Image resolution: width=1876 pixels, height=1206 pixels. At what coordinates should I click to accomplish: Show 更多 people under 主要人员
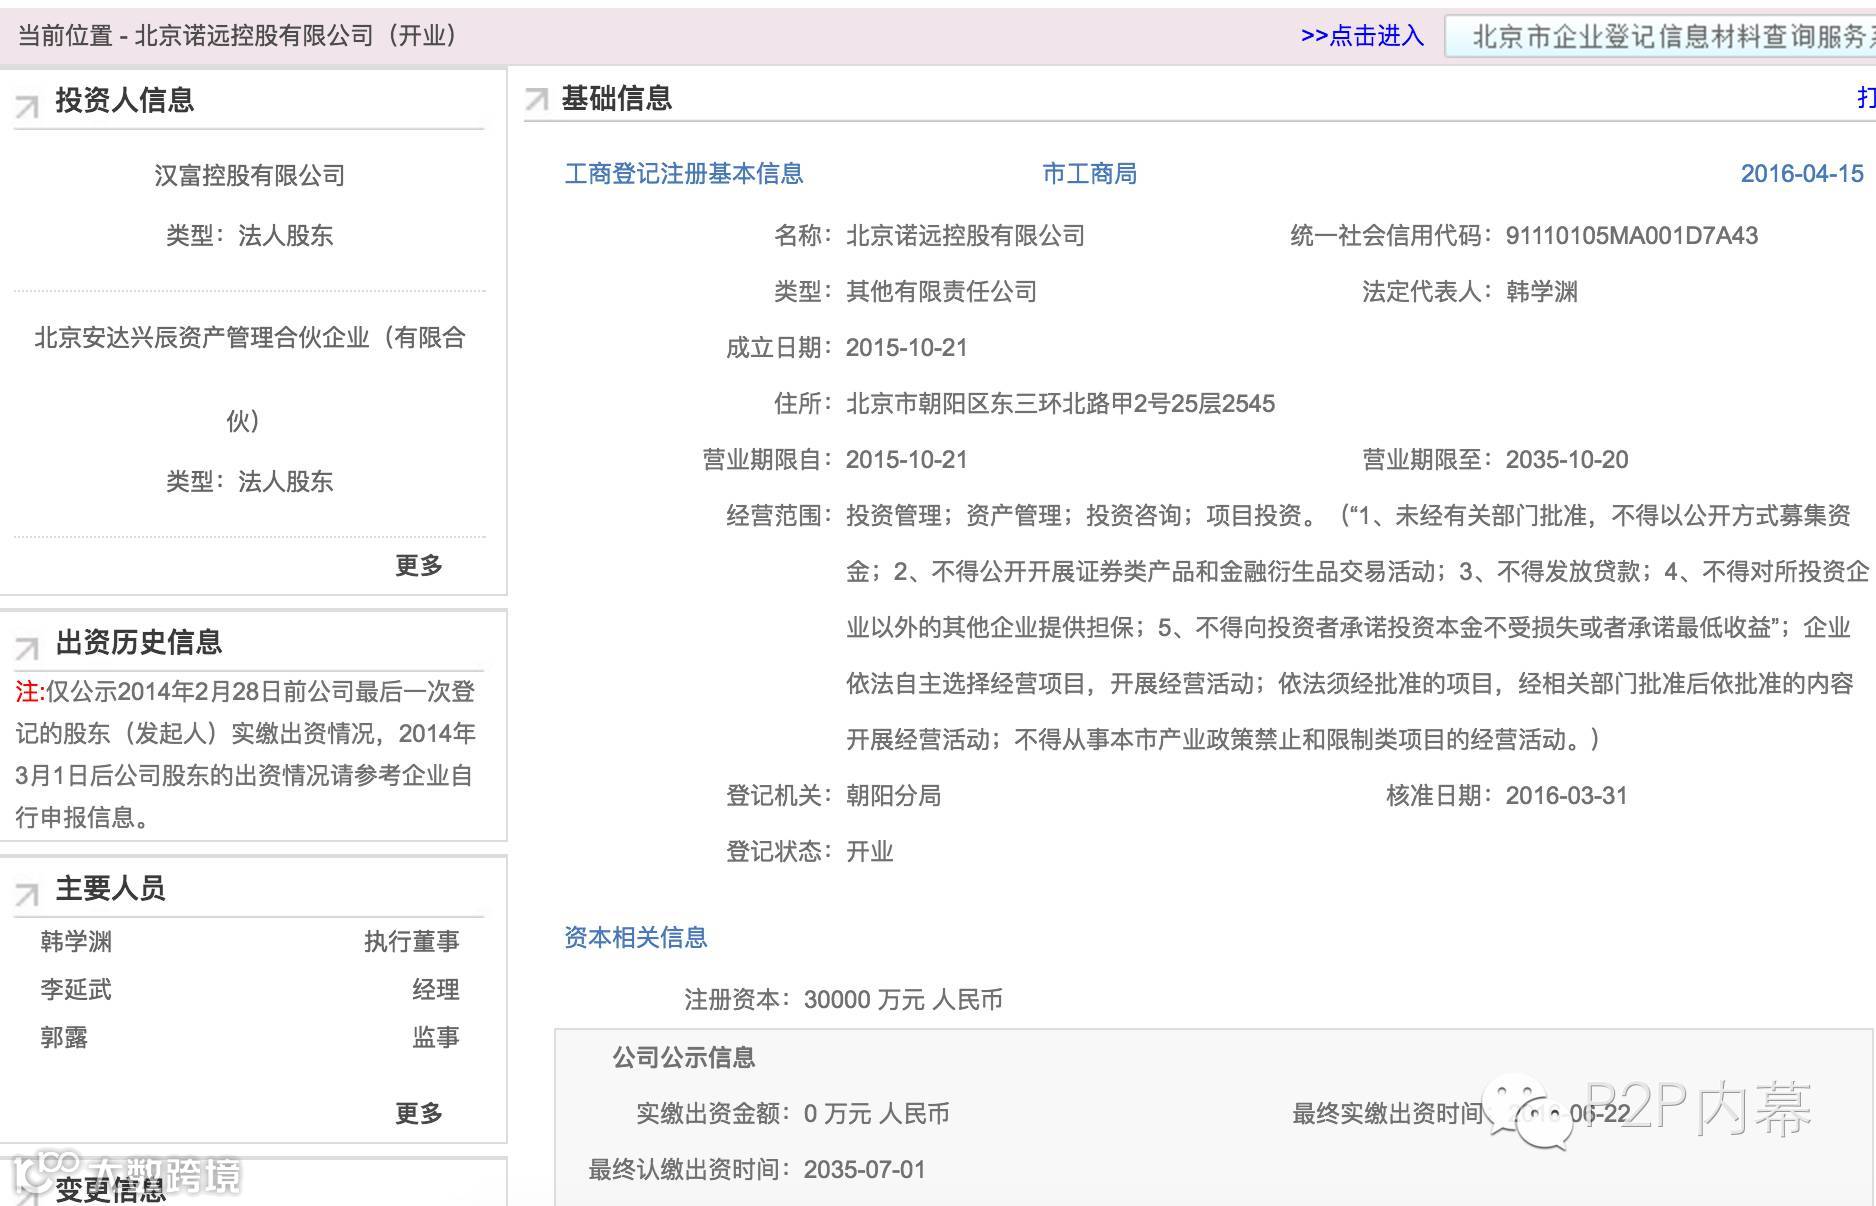[419, 1113]
